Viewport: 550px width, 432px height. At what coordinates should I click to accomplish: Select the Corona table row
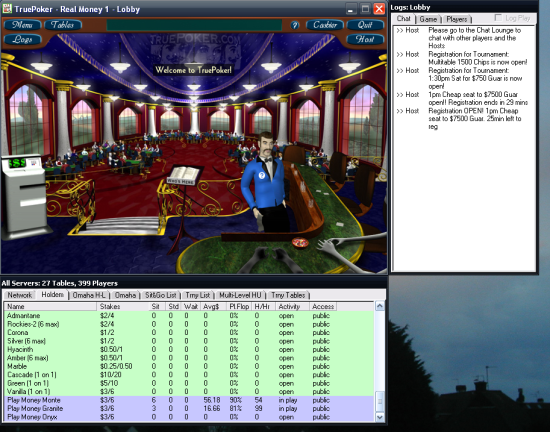tap(189, 332)
